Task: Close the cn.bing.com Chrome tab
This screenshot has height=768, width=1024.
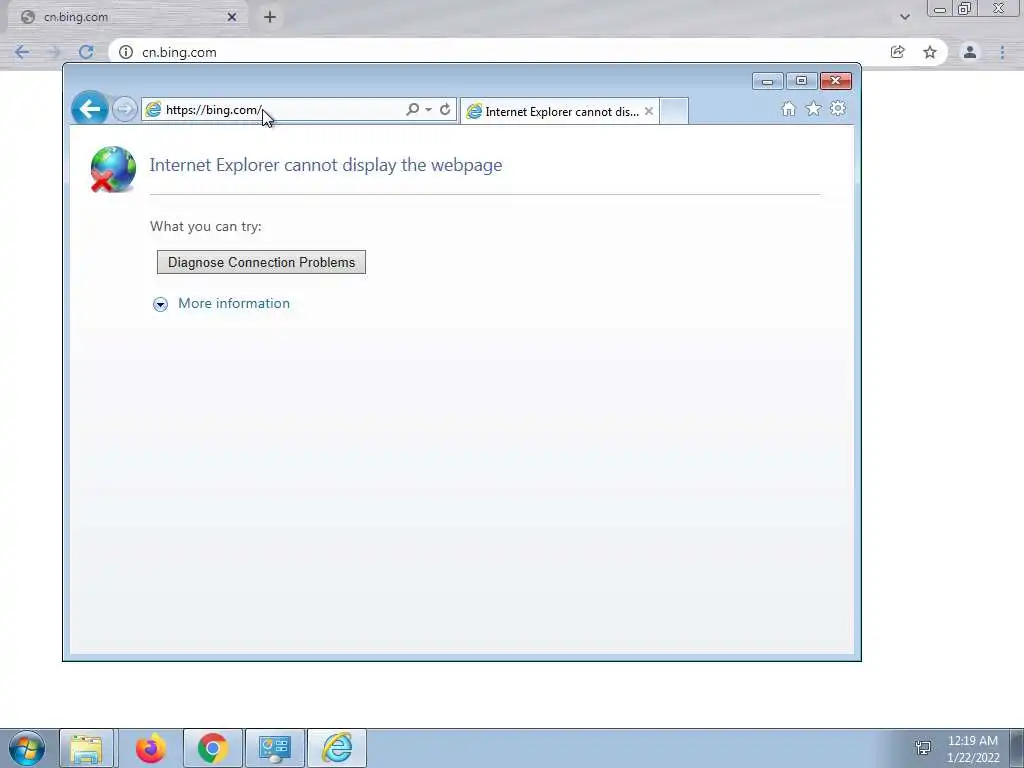Action: (232, 17)
